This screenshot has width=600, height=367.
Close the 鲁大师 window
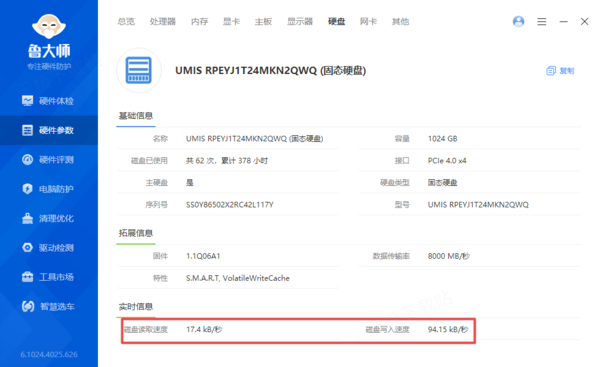(x=584, y=21)
